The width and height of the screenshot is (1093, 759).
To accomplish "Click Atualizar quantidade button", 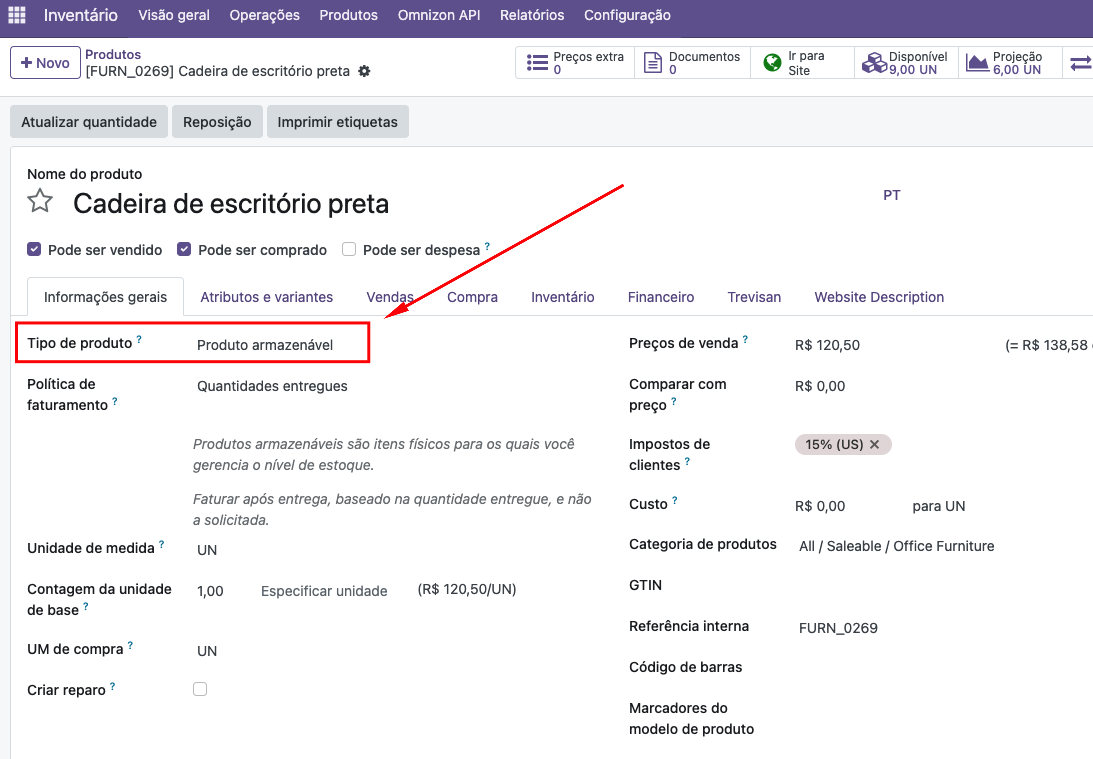I will coord(89,122).
